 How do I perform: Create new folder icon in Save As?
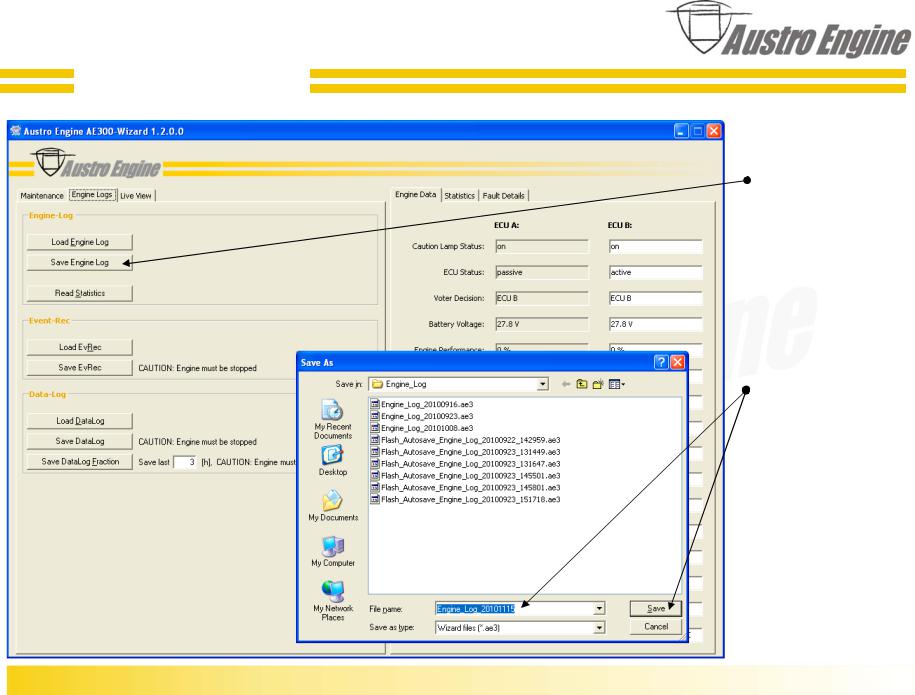598,384
